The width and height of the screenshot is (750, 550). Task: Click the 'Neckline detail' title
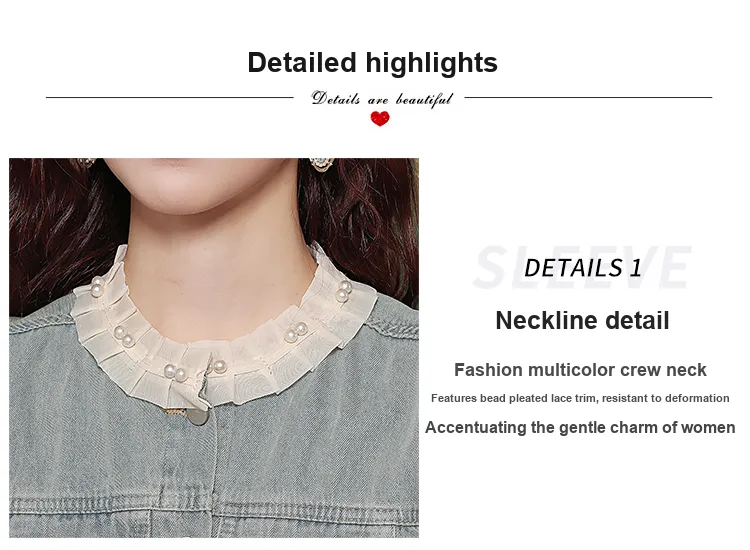coord(582,320)
